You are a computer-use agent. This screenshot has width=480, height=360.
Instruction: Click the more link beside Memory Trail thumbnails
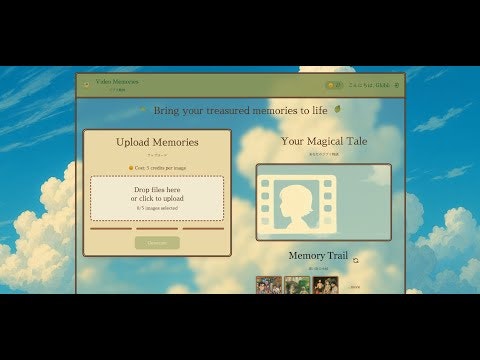coord(354,287)
